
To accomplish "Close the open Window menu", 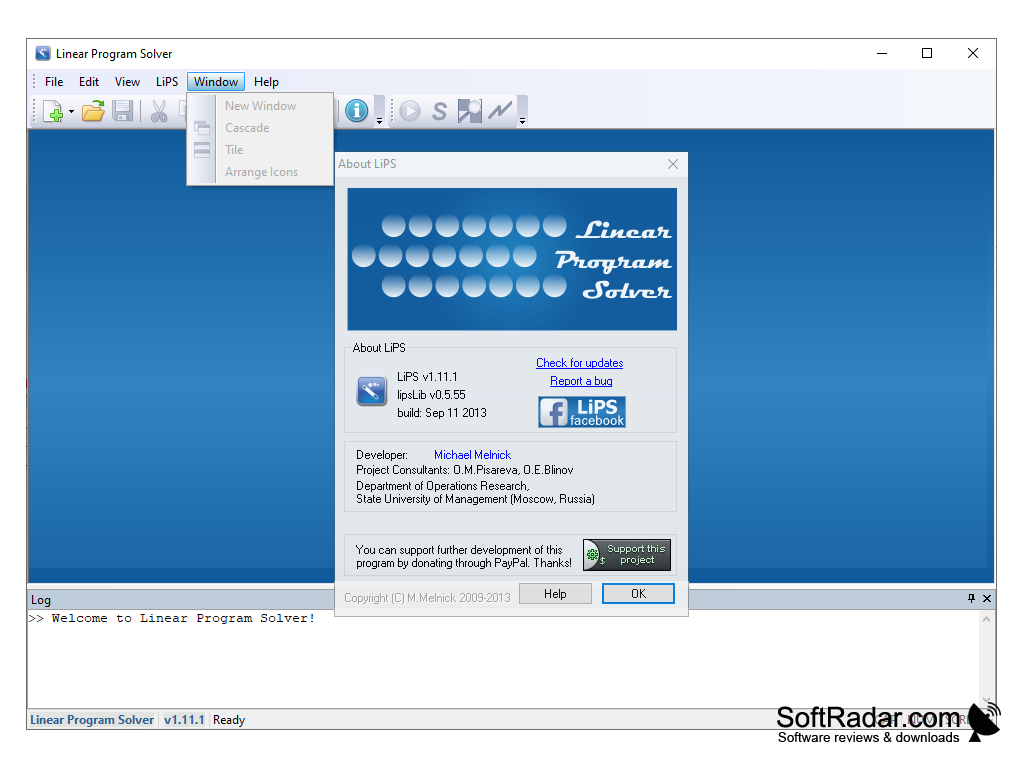I will 216,82.
